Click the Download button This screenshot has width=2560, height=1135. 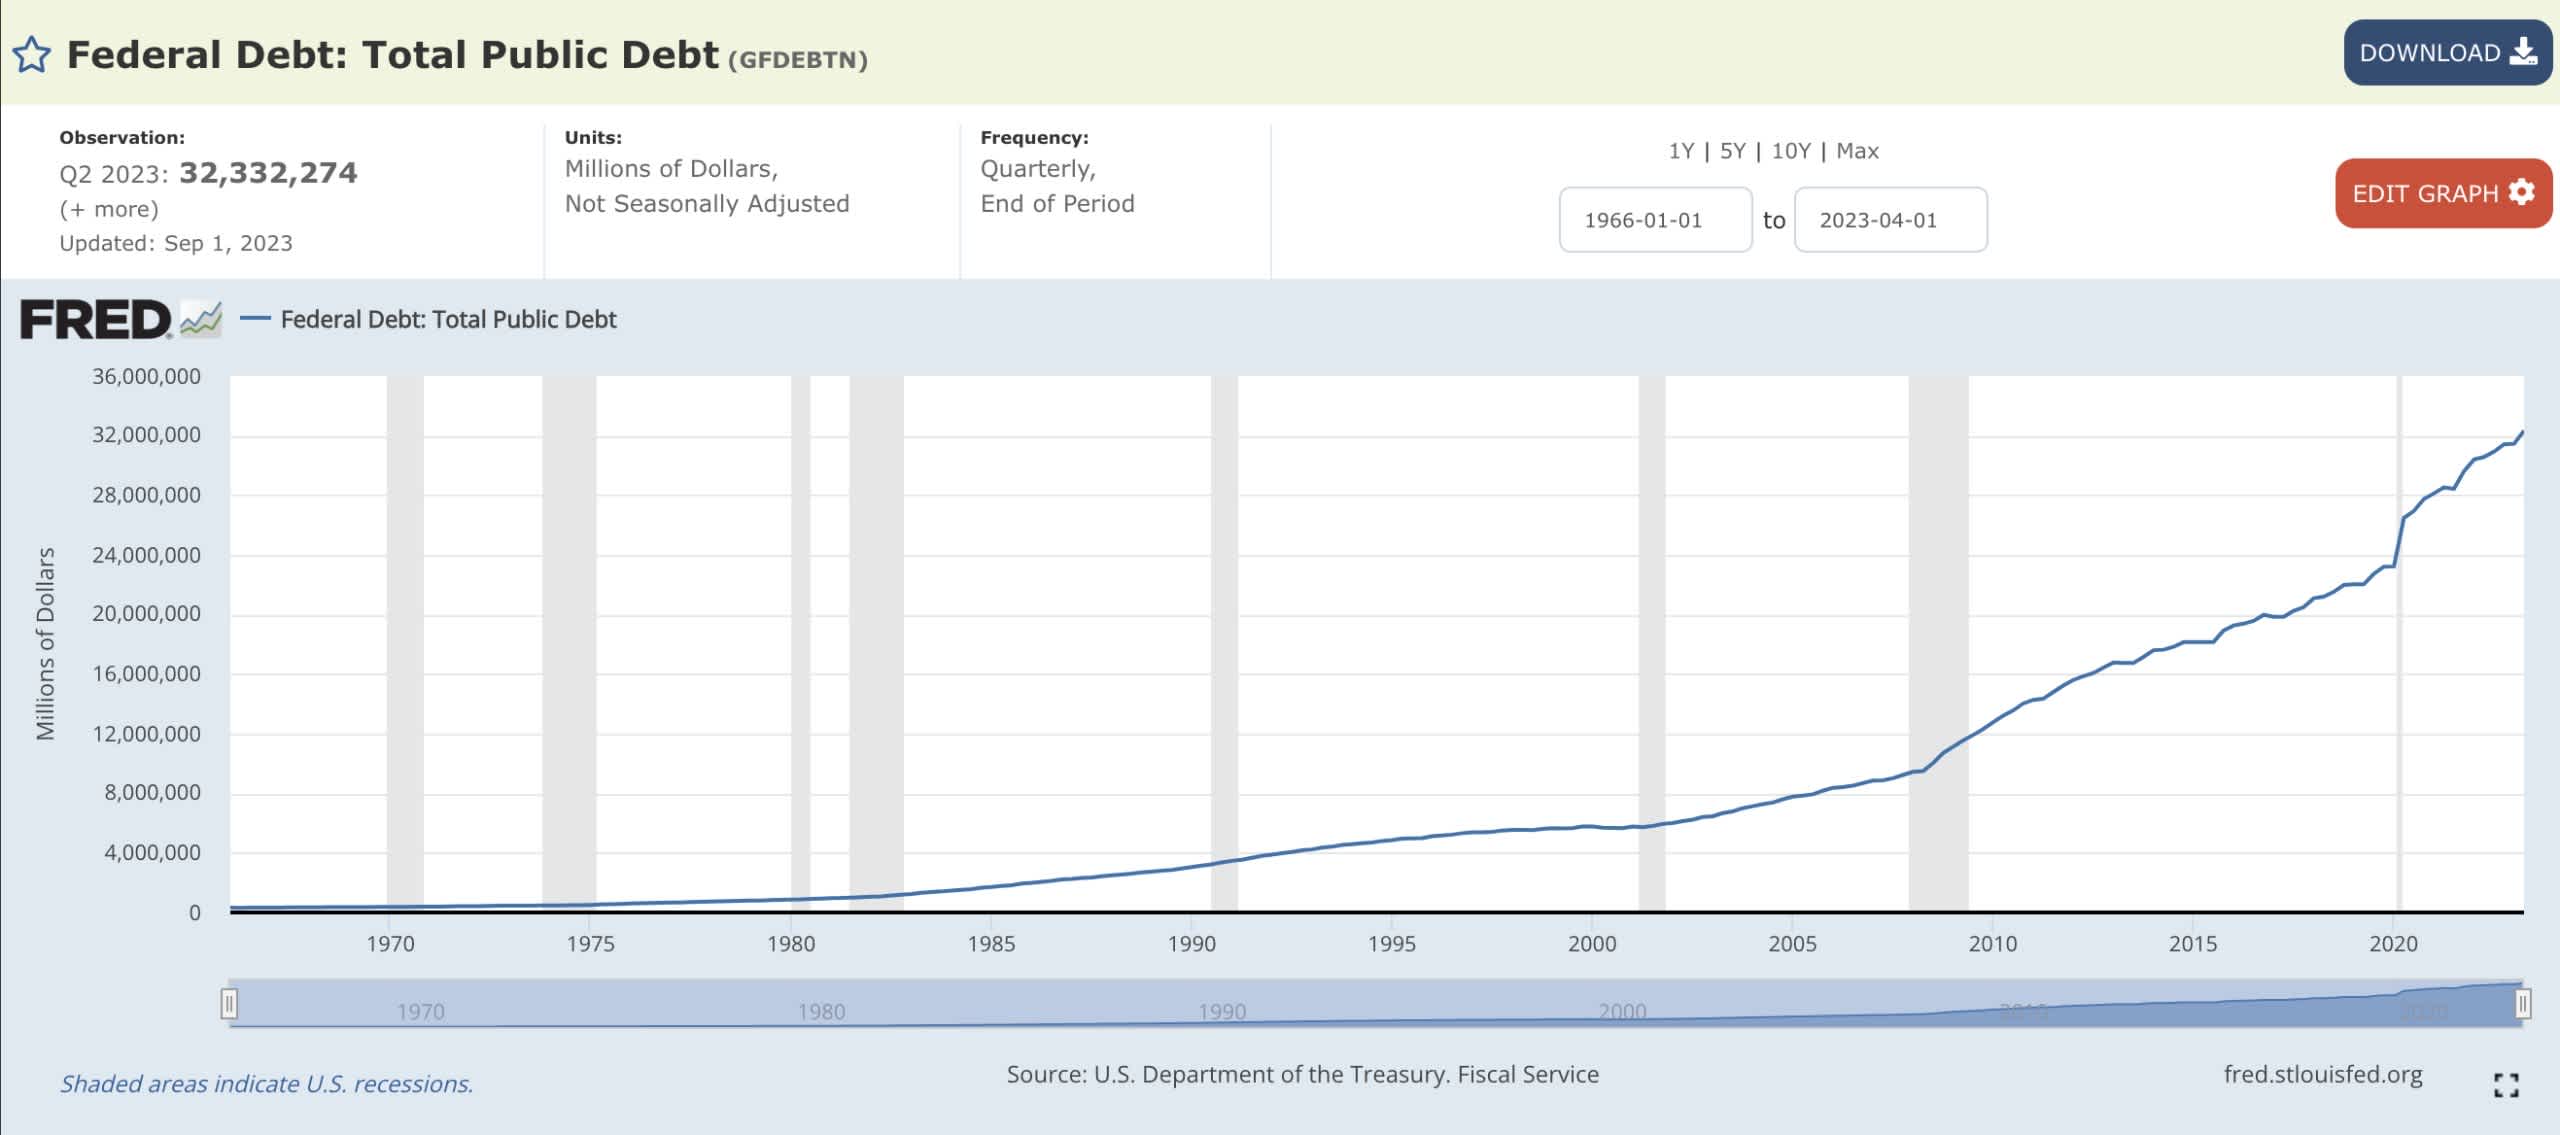(x=2446, y=53)
